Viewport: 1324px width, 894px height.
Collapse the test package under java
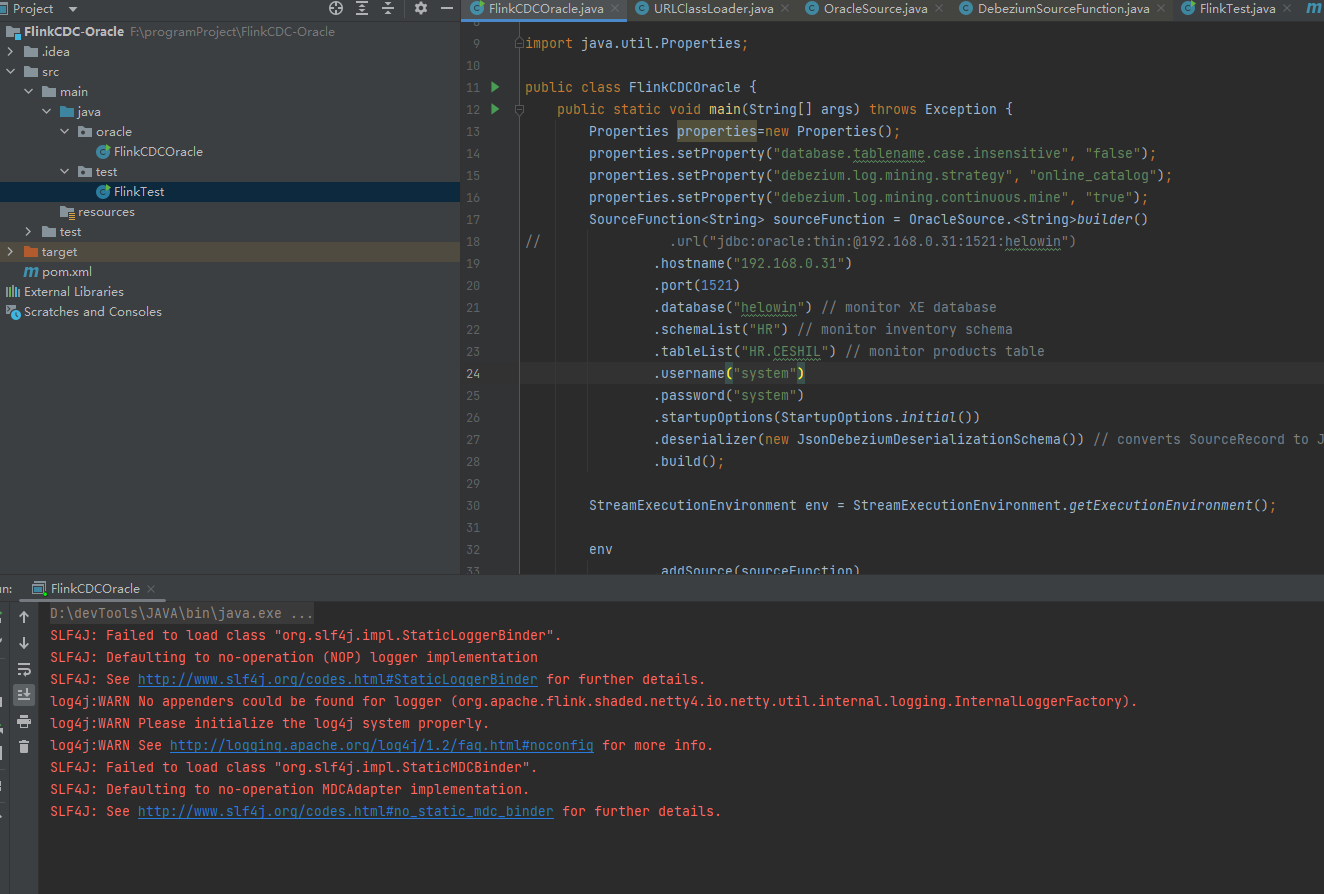65,172
